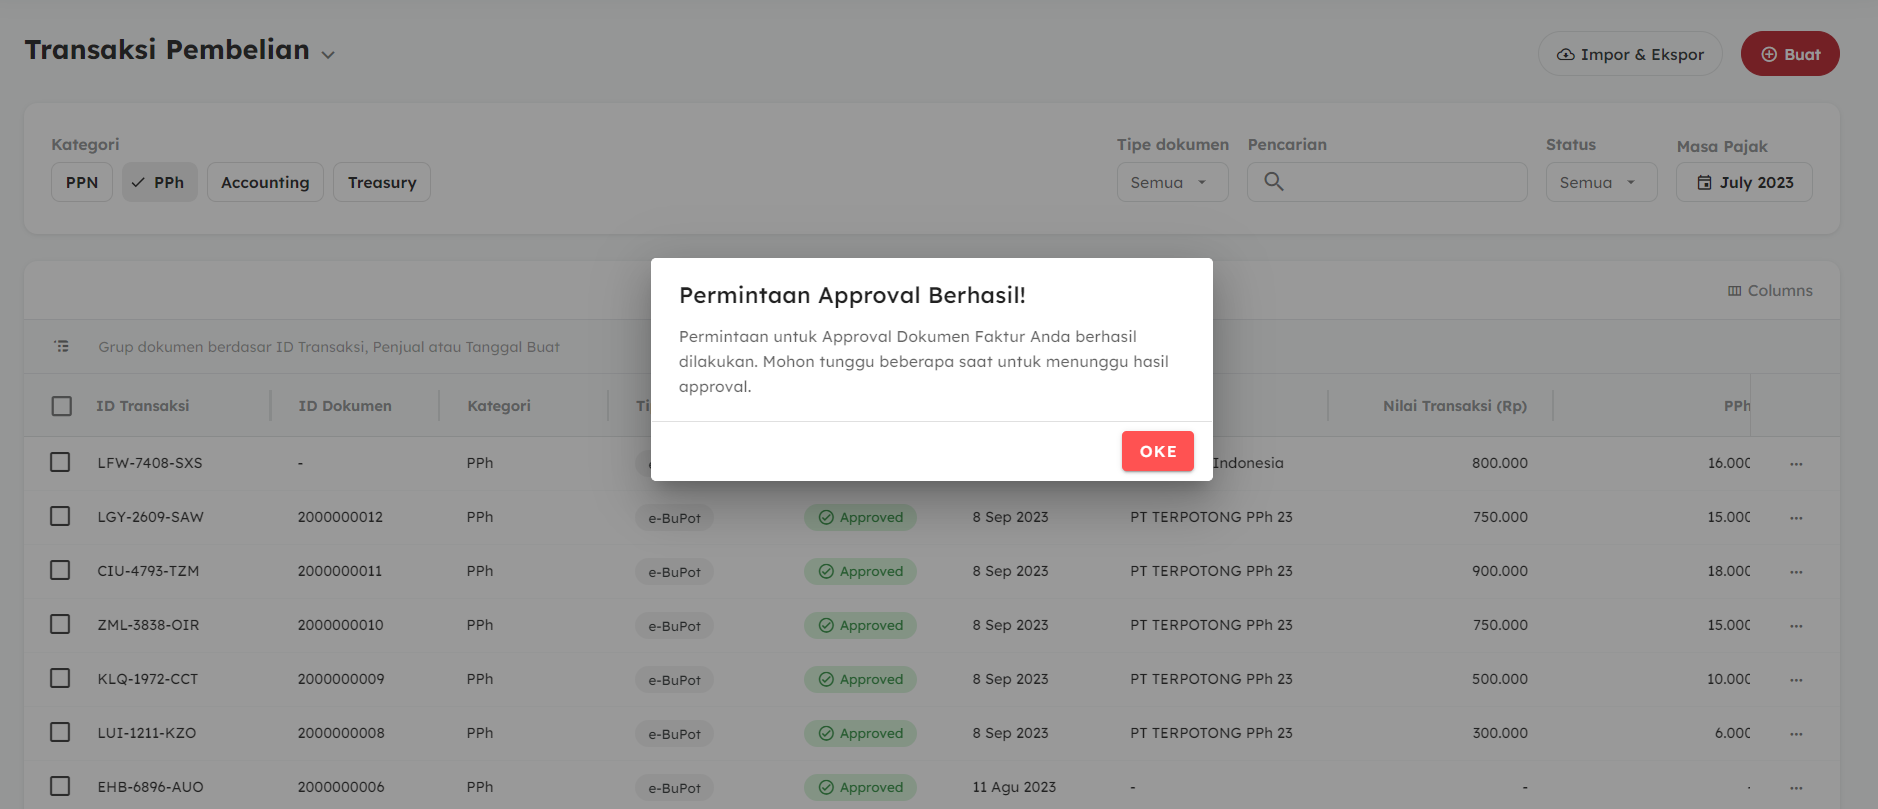Expand the Transaksi Pembelian title chevron
Viewport: 1878px width, 809px height.
(x=328, y=55)
